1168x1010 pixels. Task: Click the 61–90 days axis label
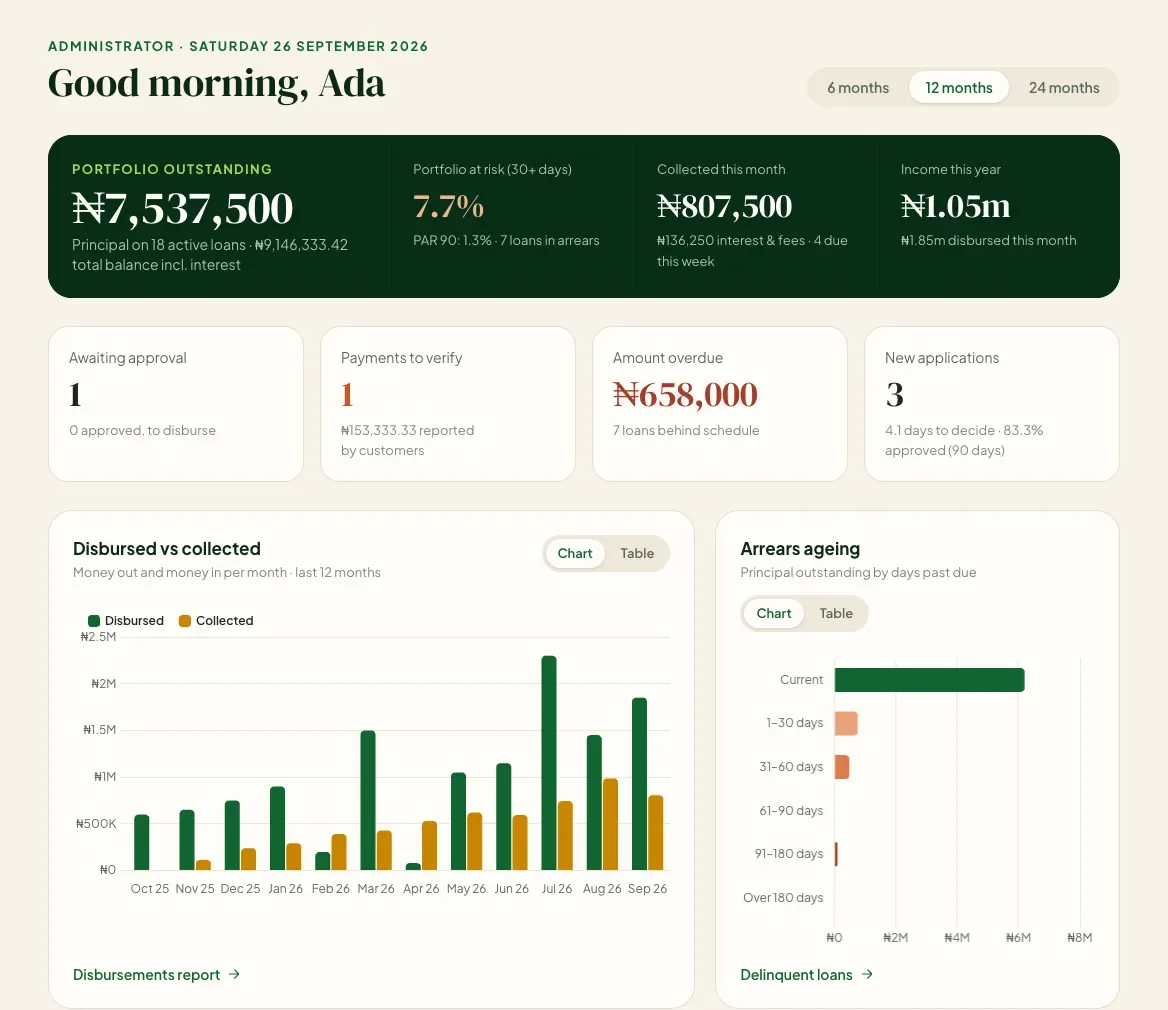click(791, 810)
